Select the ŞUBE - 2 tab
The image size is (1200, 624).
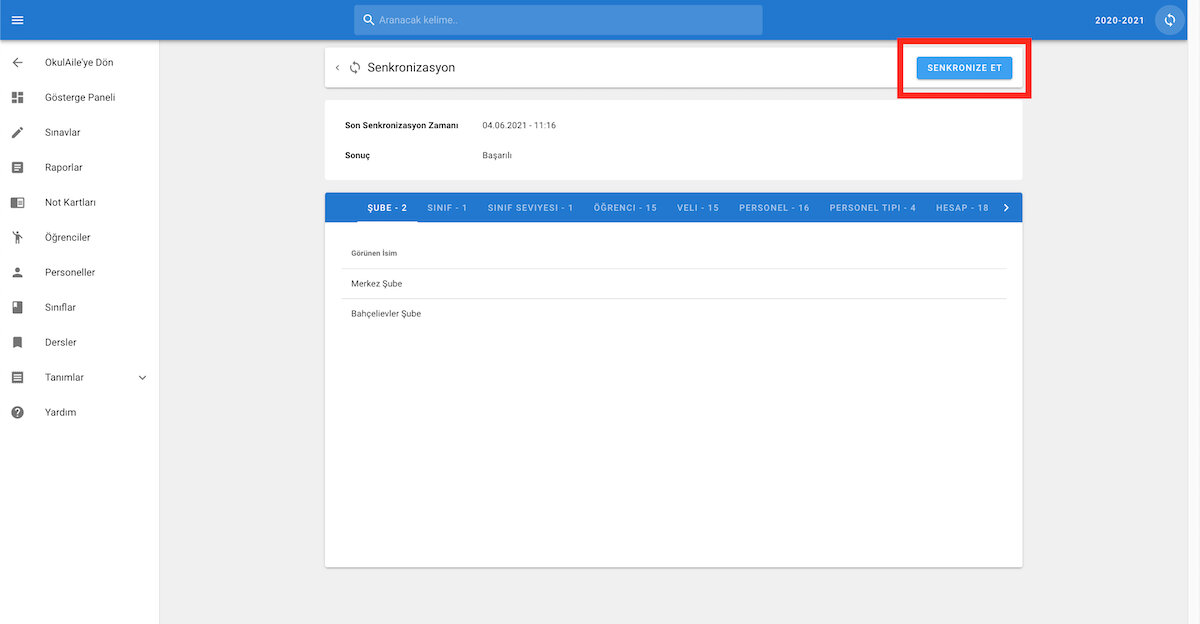pos(387,208)
